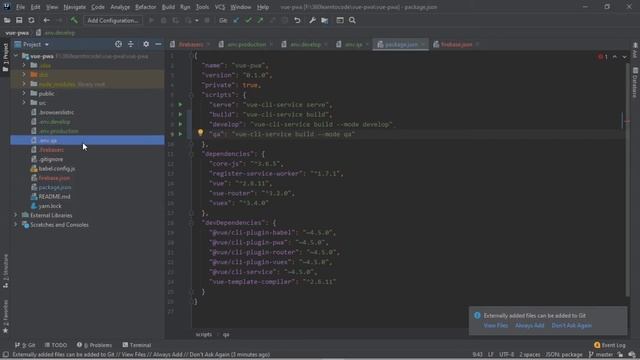
Task: Open Search Everywhere magnifier icon
Action: (x=352, y=20)
